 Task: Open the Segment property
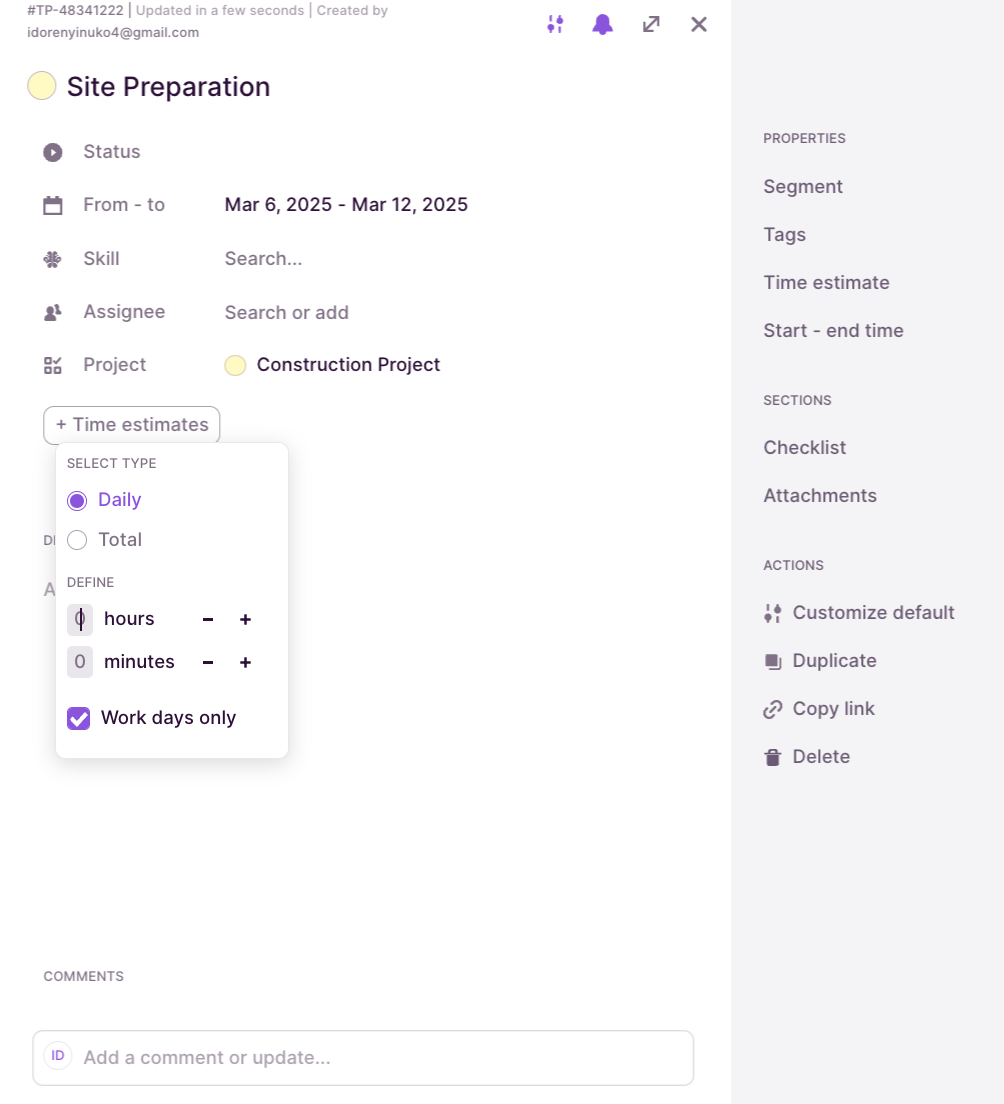803,186
